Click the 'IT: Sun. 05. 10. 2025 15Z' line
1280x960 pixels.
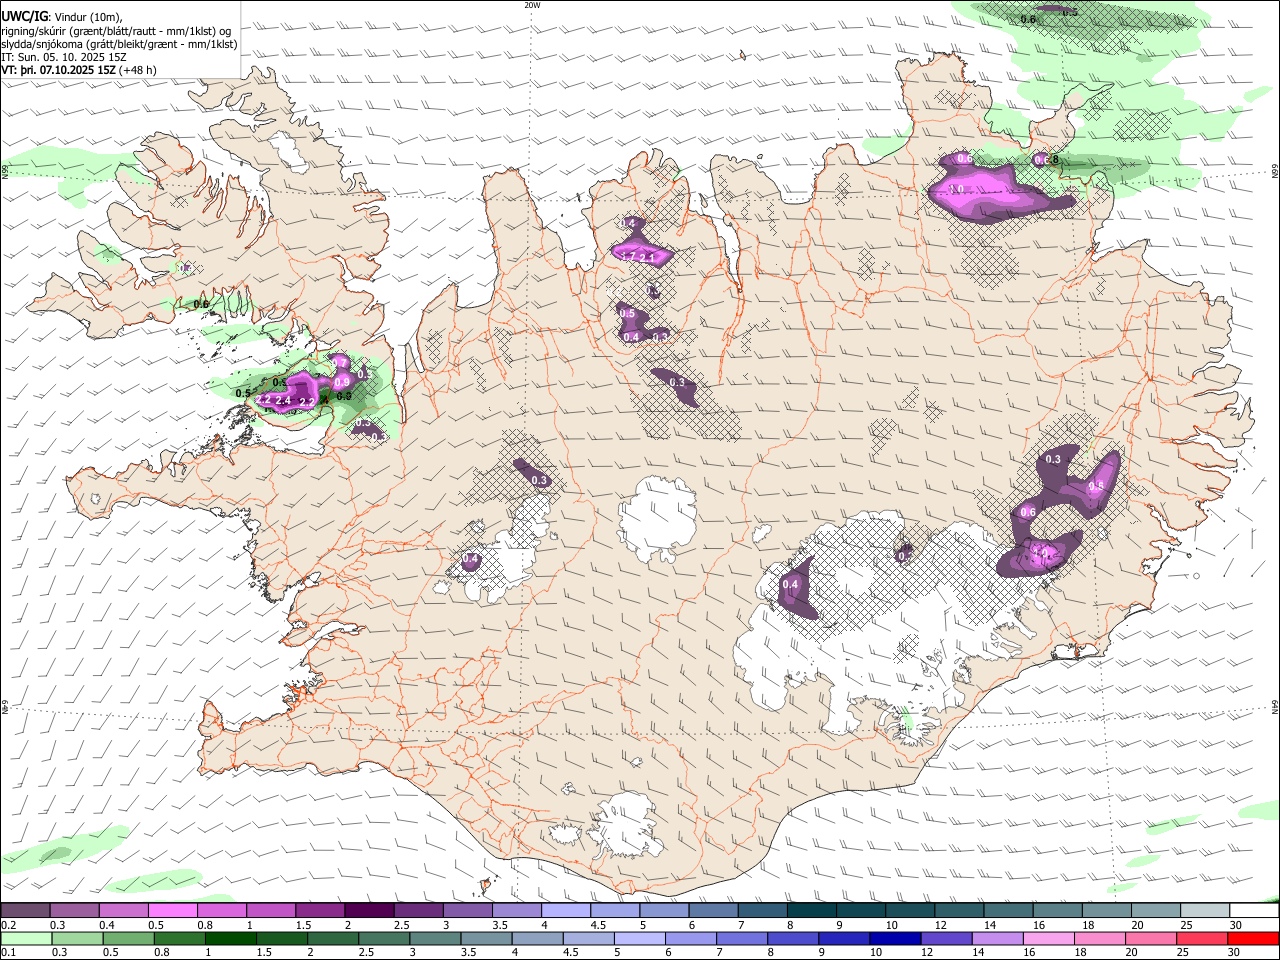(64, 57)
